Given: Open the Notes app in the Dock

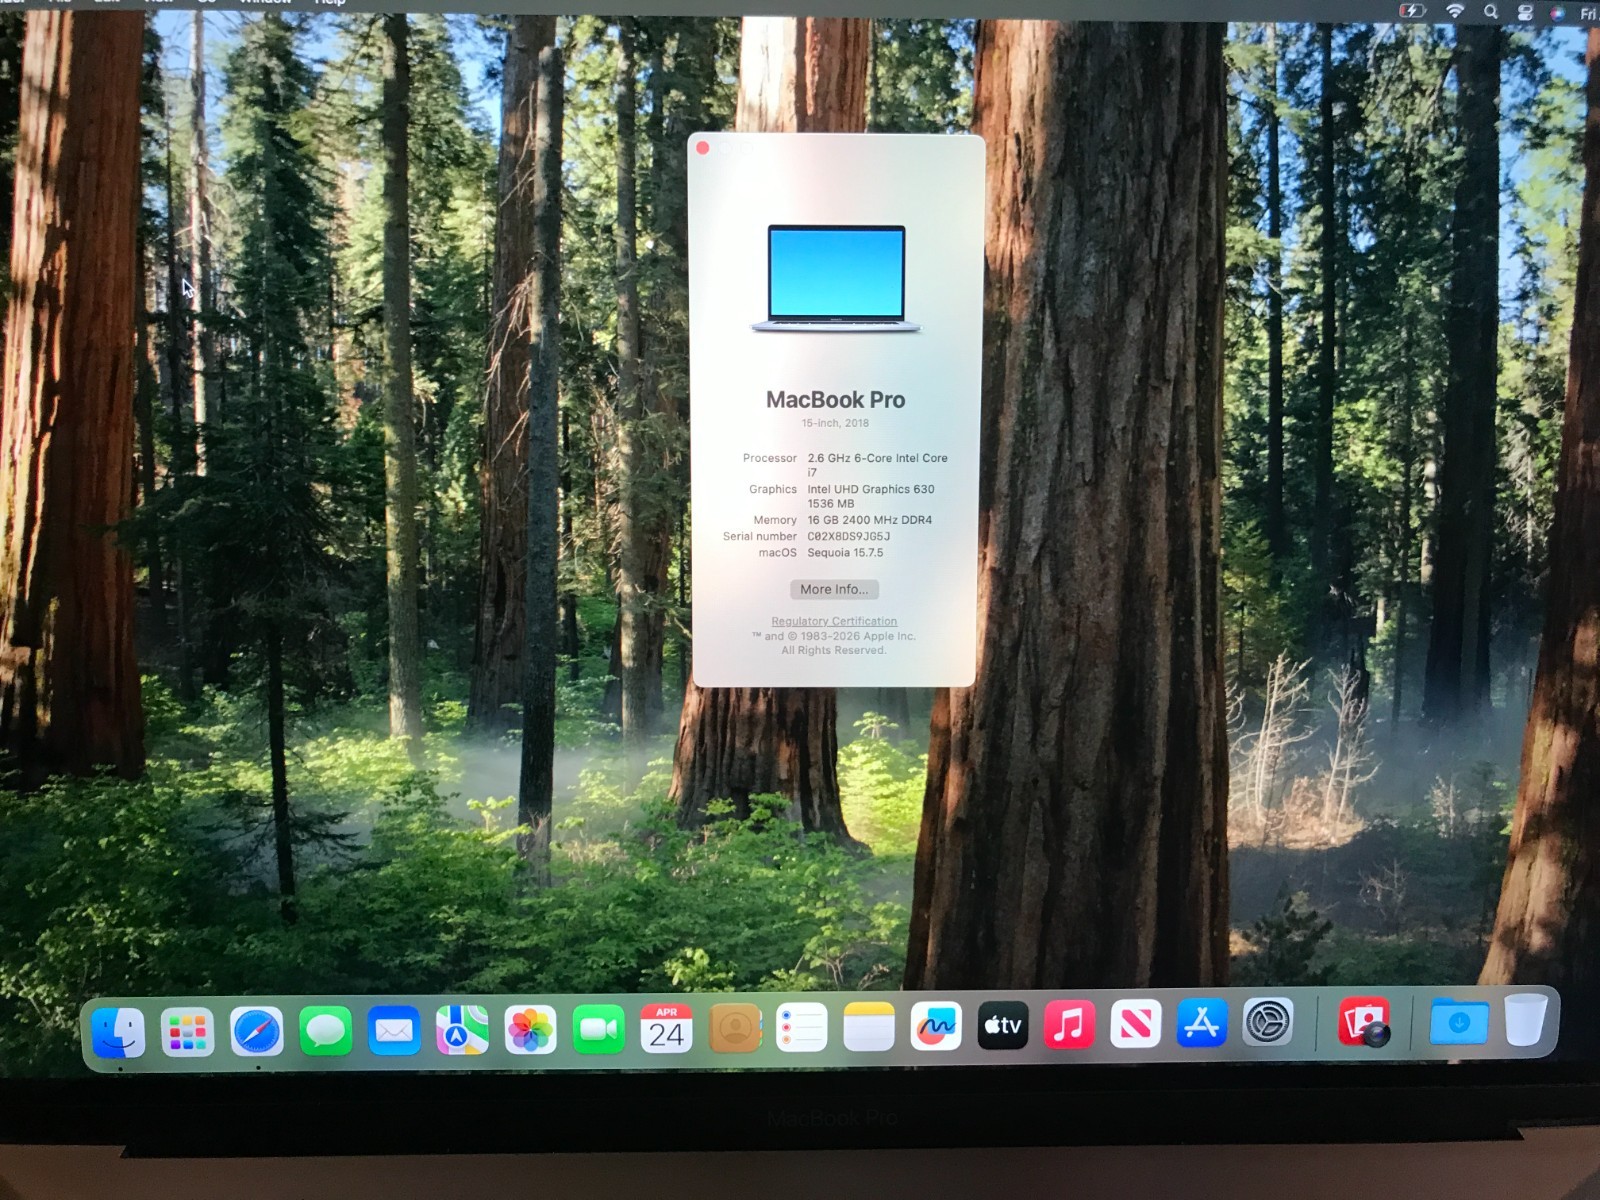Looking at the screenshot, I should tap(869, 1026).
